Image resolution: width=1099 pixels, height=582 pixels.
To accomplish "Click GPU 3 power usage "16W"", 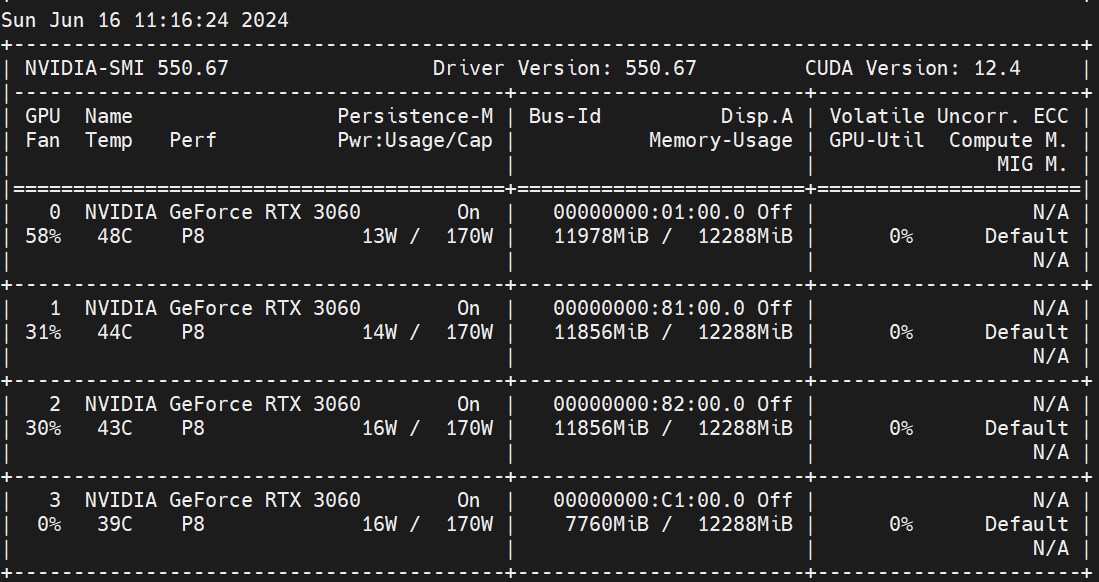I will pyautogui.click(x=379, y=525).
